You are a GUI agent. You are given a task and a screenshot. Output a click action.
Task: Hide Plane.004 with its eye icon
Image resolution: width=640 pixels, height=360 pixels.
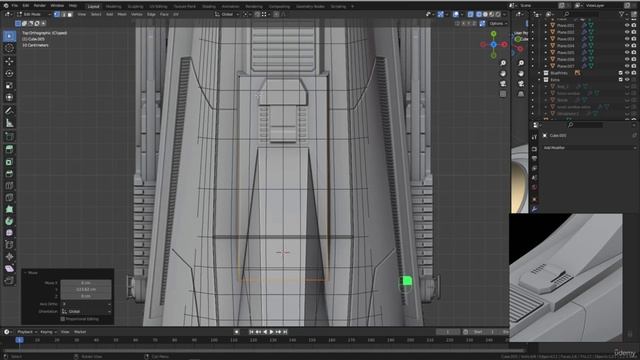coord(627,46)
